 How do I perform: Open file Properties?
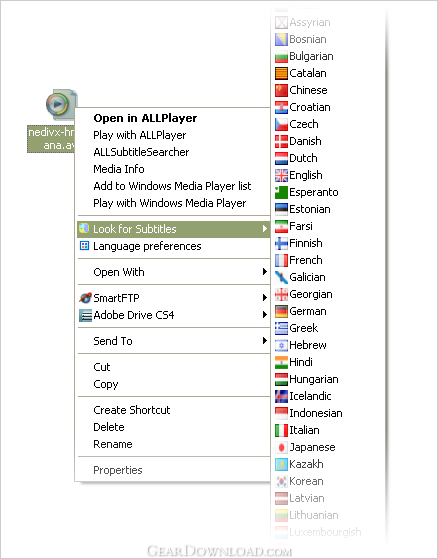pyautogui.click(x=118, y=470)
